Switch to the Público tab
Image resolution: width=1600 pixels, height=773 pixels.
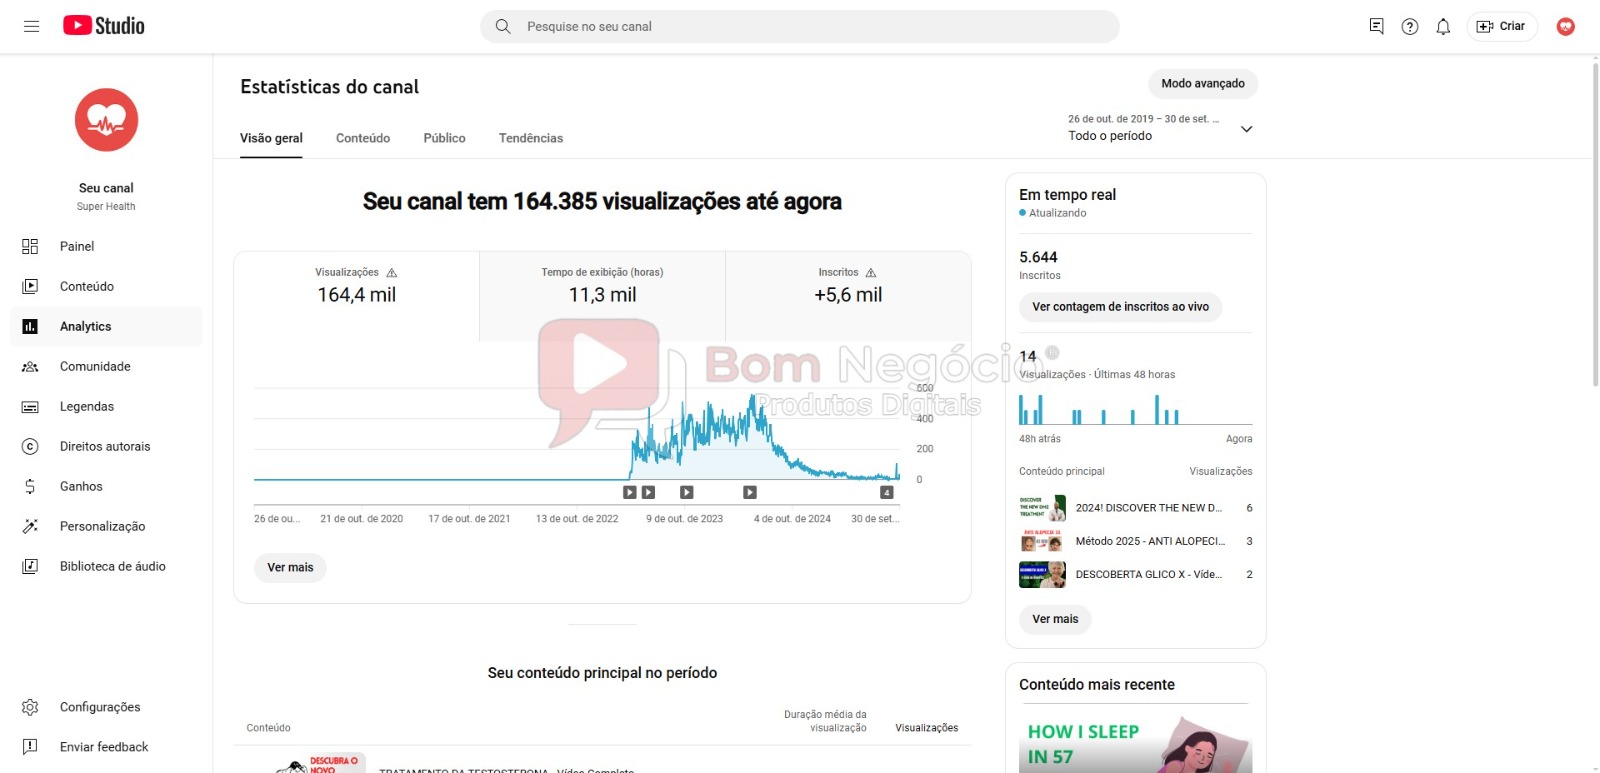444,138
